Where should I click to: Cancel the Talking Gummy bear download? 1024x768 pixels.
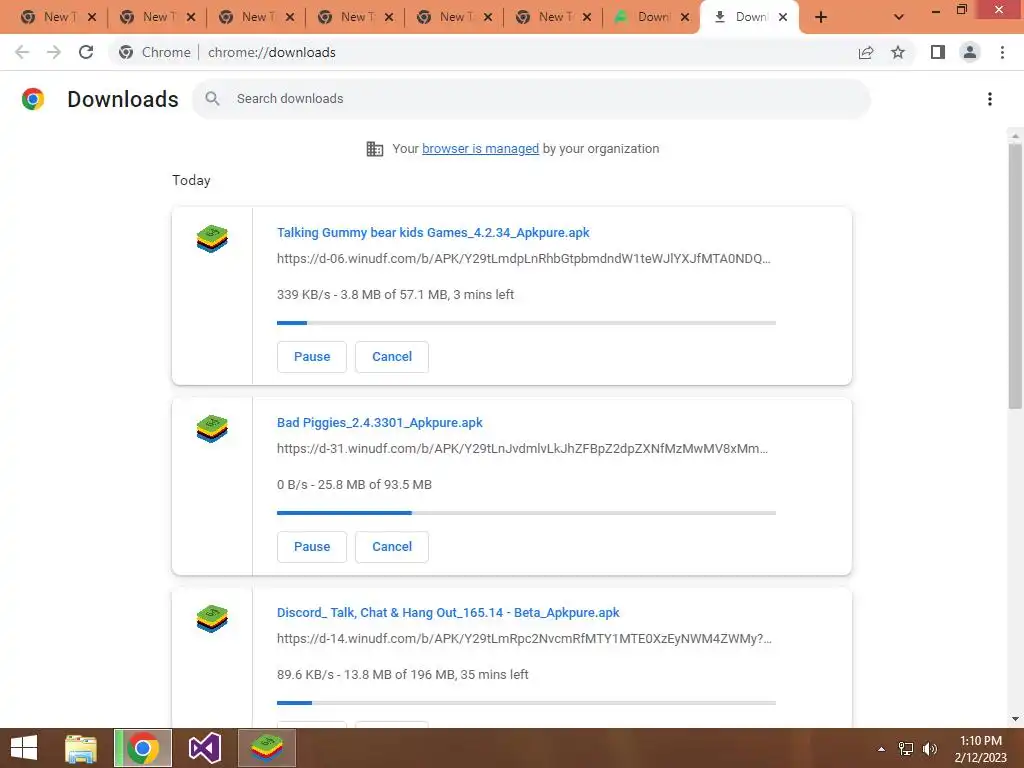(392, 357)
